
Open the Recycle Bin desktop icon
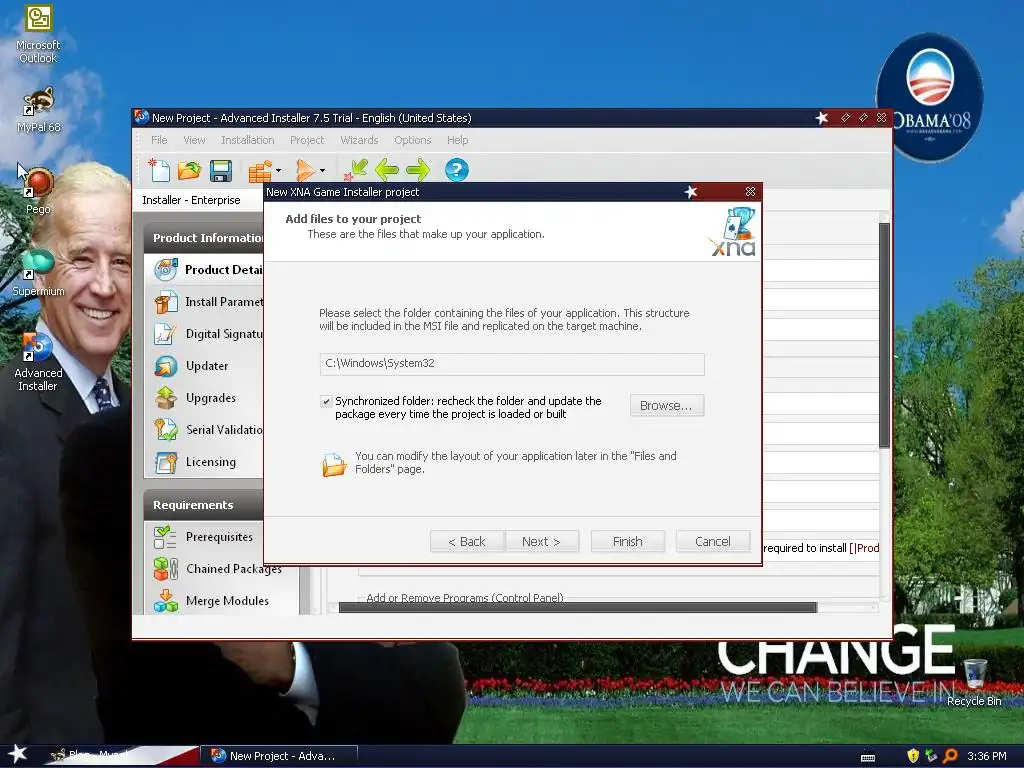pos(974,682)
